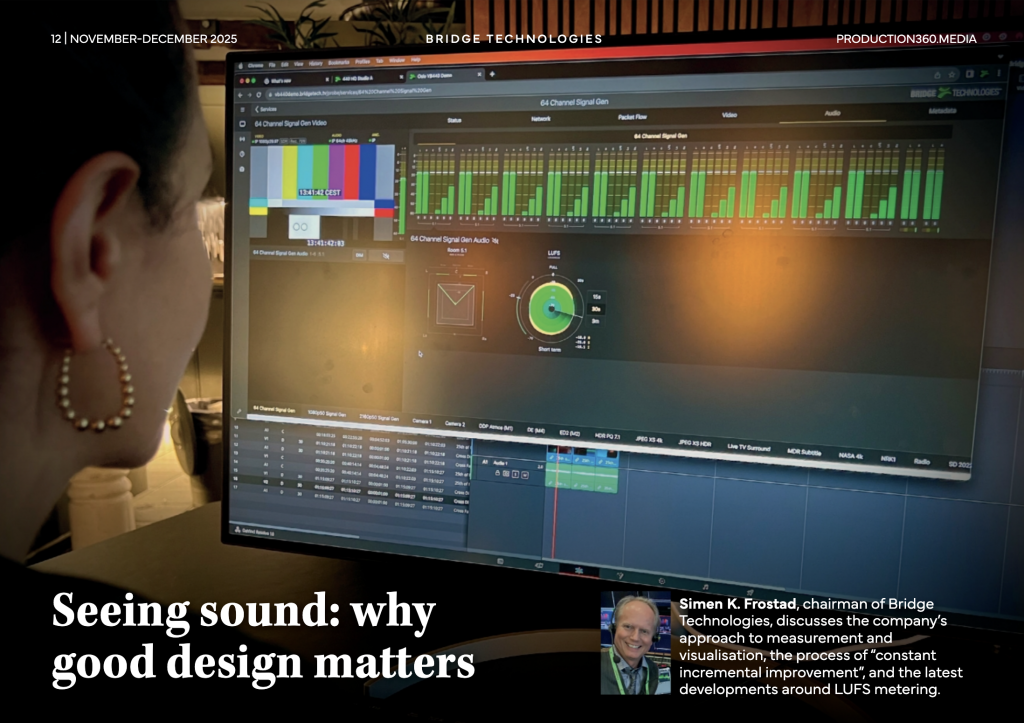Image resolution: width=1024 pixels, height=723 pixels.
Task: Click the red playhead on the timeline
Action: pos(555,500)
